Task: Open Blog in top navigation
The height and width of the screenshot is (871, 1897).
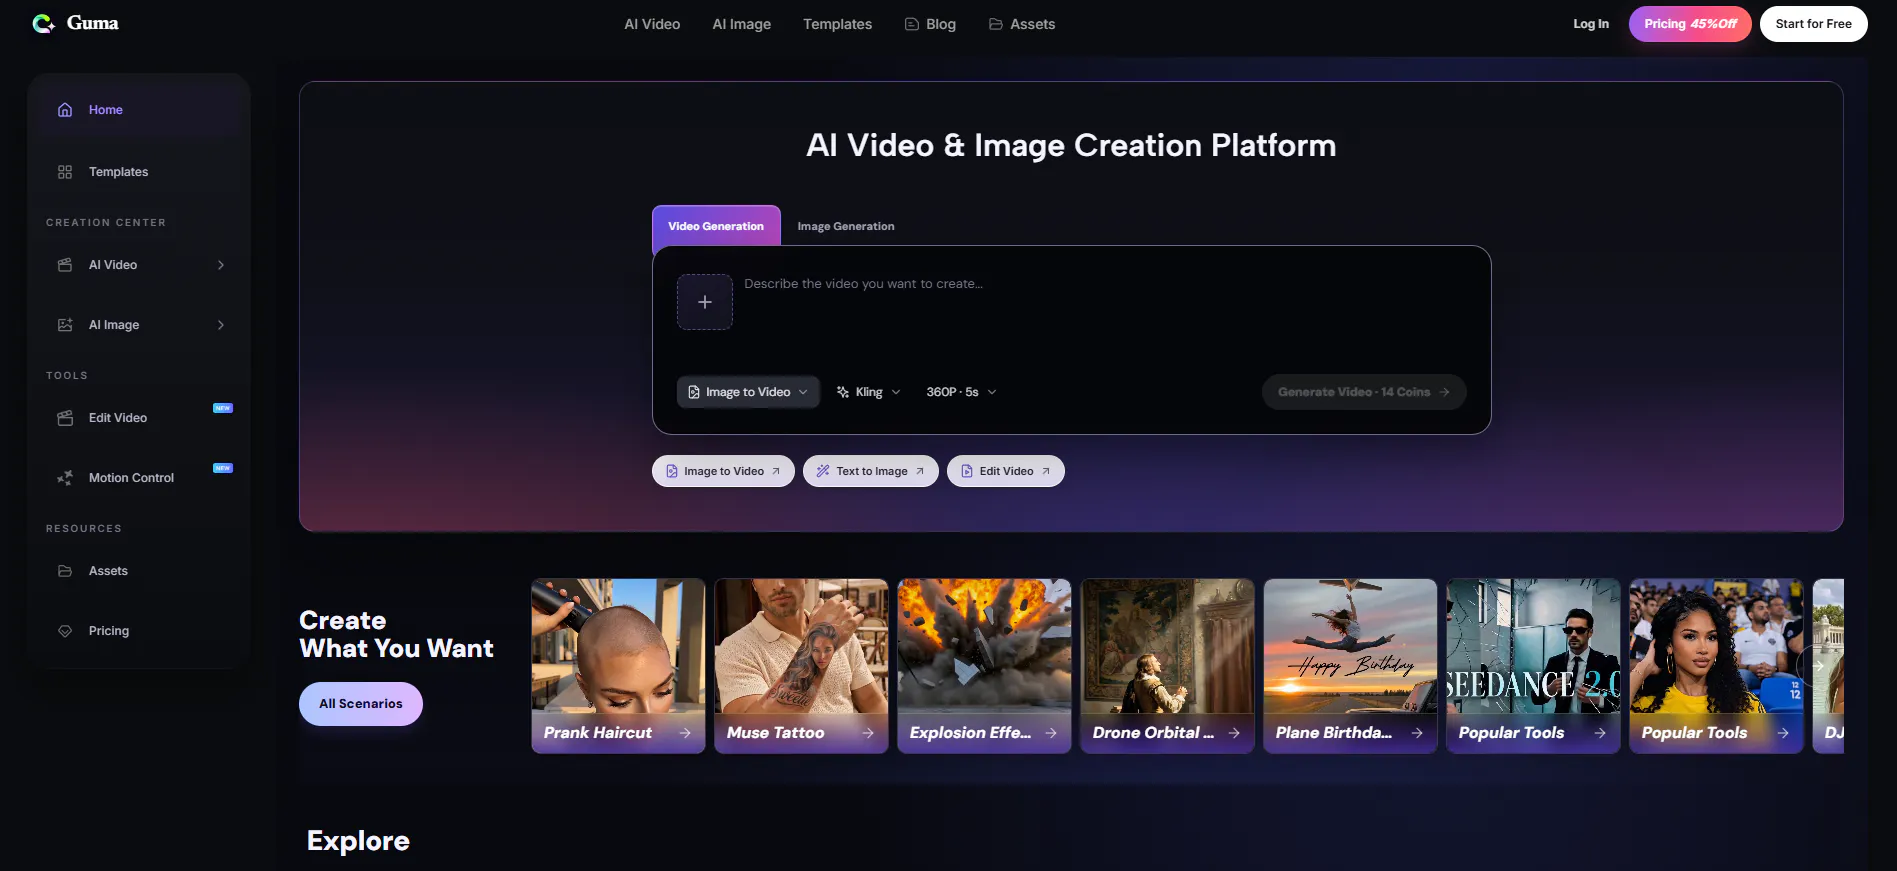Action: (930, 24)
